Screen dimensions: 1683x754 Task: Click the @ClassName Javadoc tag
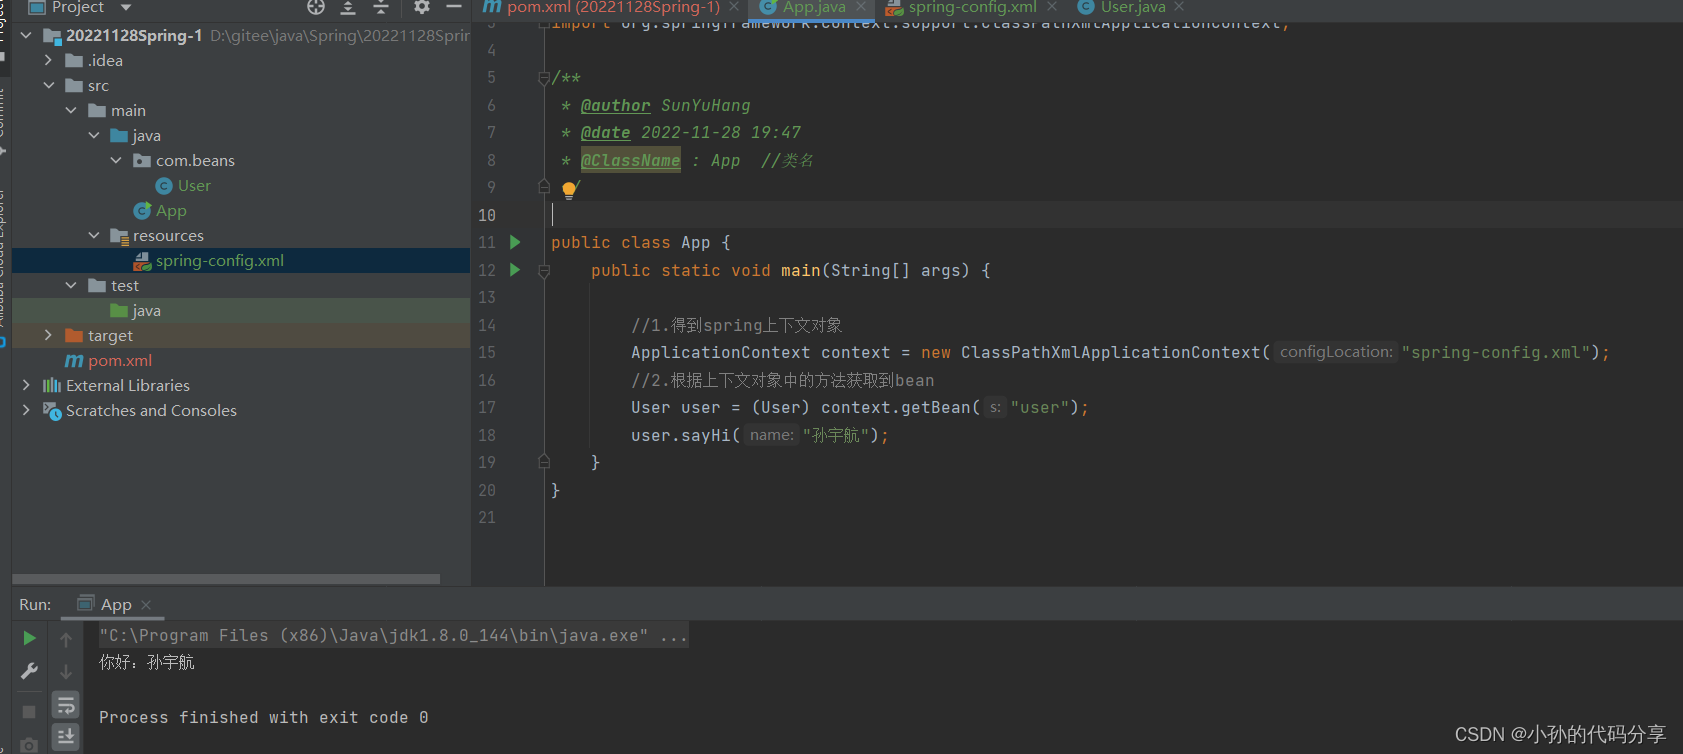click(630, 160)
